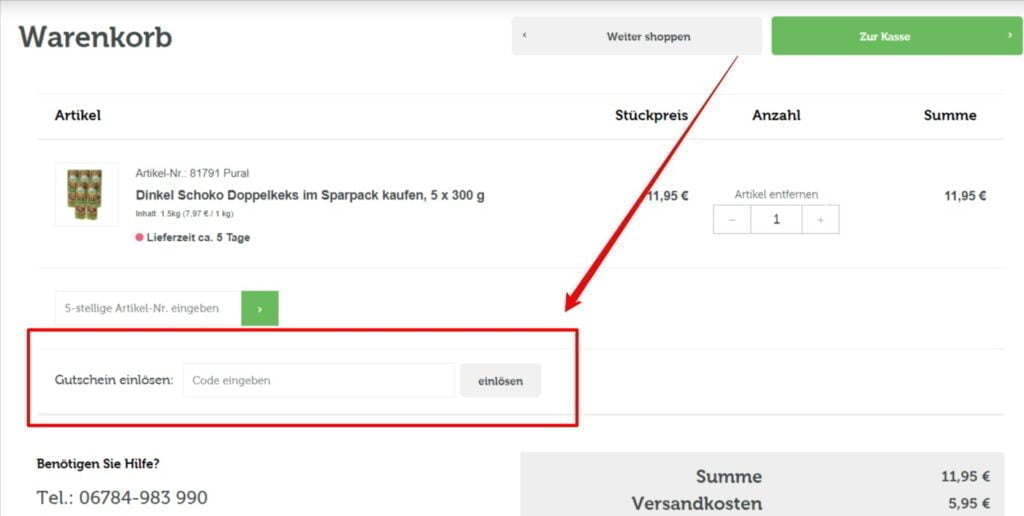The image size is (1024, 516).
Task: Click the 5-stellige Artikel-Nr. input field
Action: point(148,309)
